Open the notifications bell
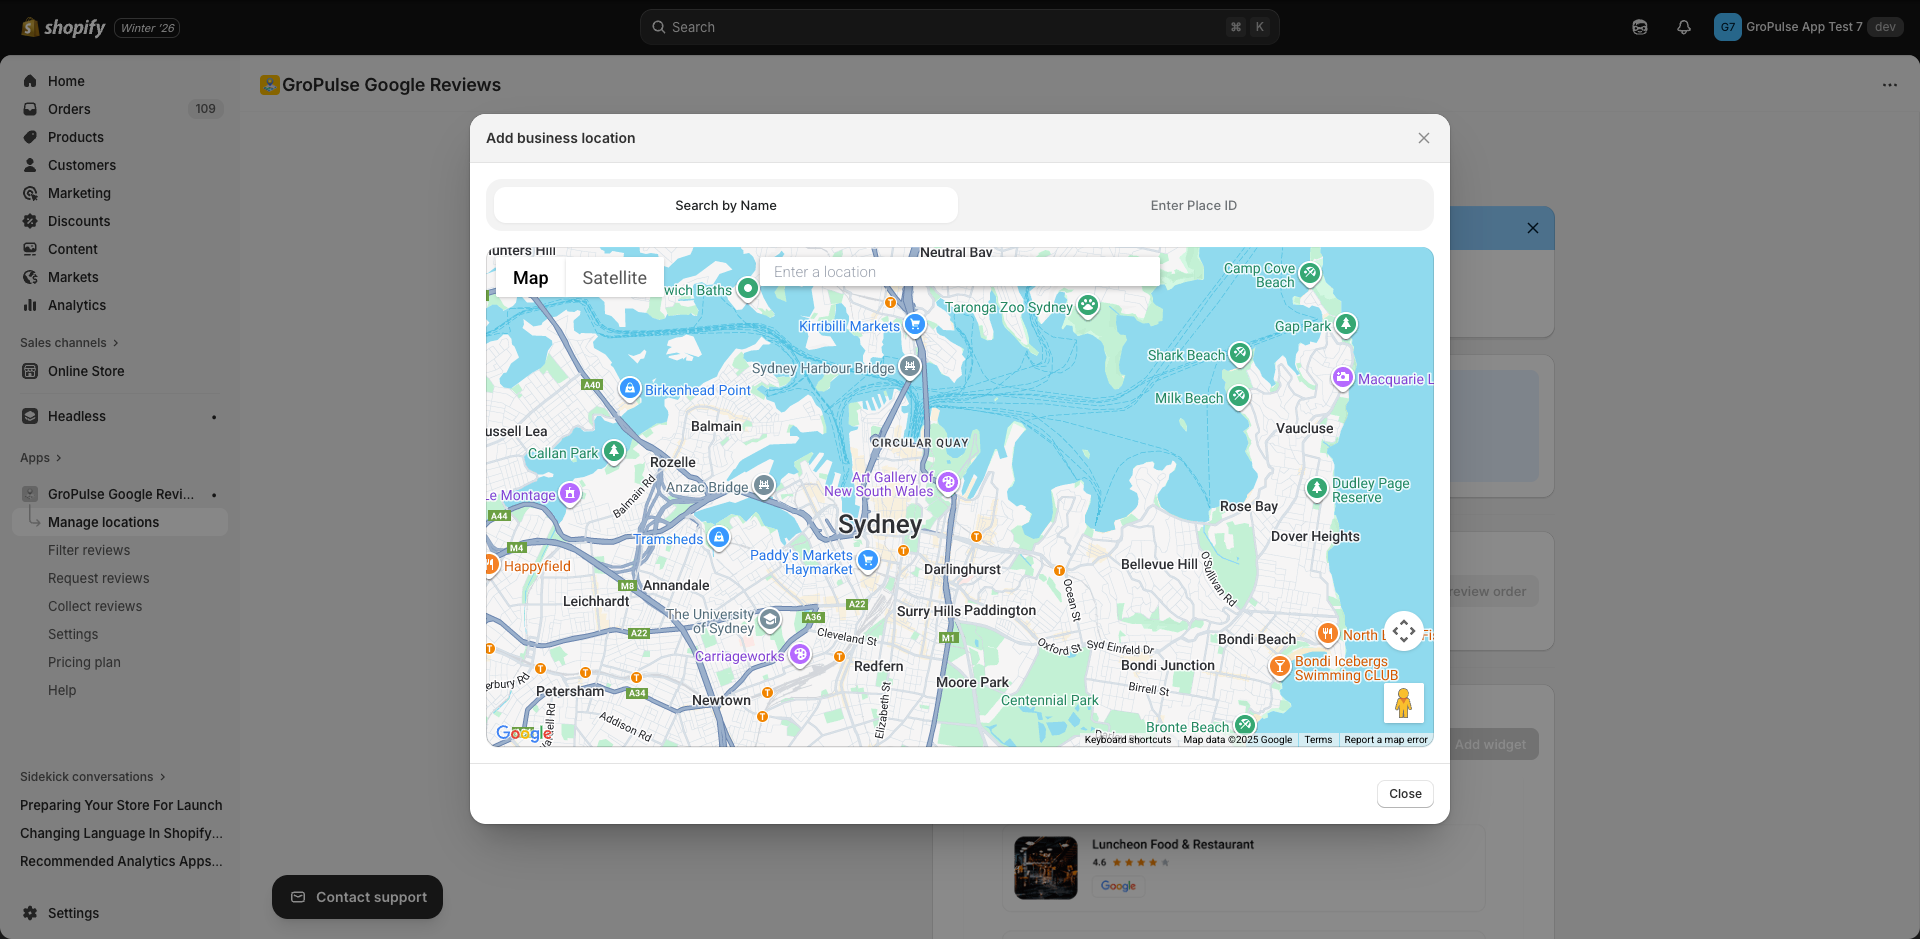The width and height of the screenshot is (1920, 939). pyautogui.click(x=1684, y=26)
